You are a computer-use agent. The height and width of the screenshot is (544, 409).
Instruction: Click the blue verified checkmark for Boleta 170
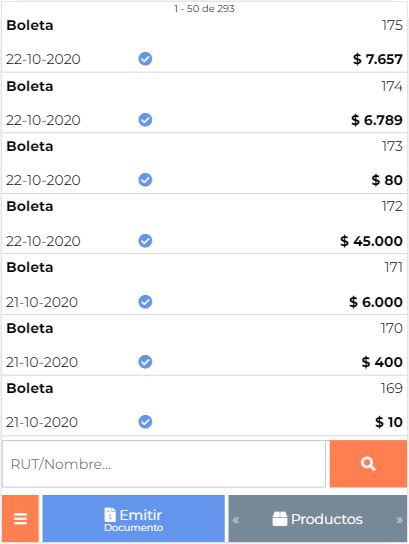[145, 362]
